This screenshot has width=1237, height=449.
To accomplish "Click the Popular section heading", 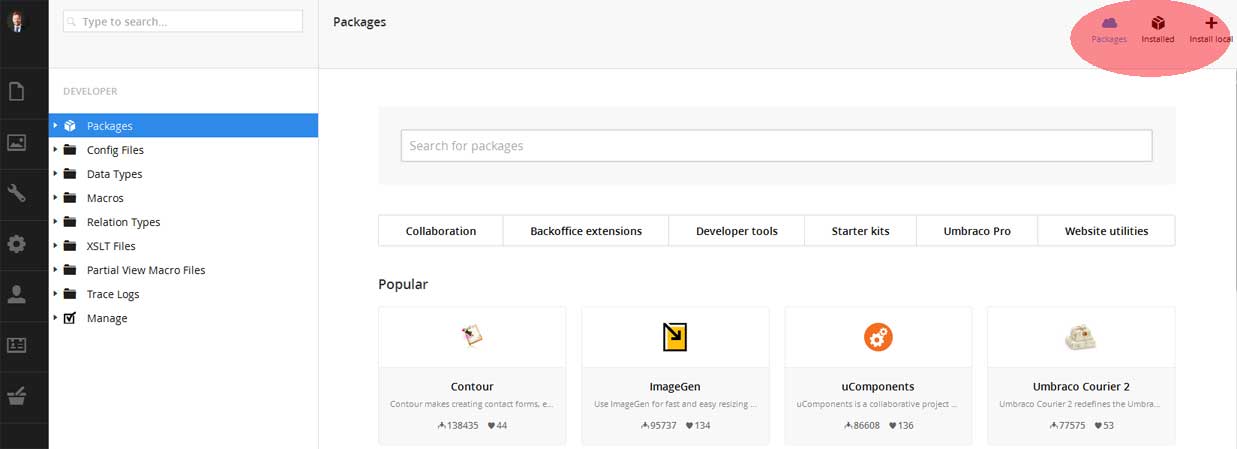I will tap(403, 284).
